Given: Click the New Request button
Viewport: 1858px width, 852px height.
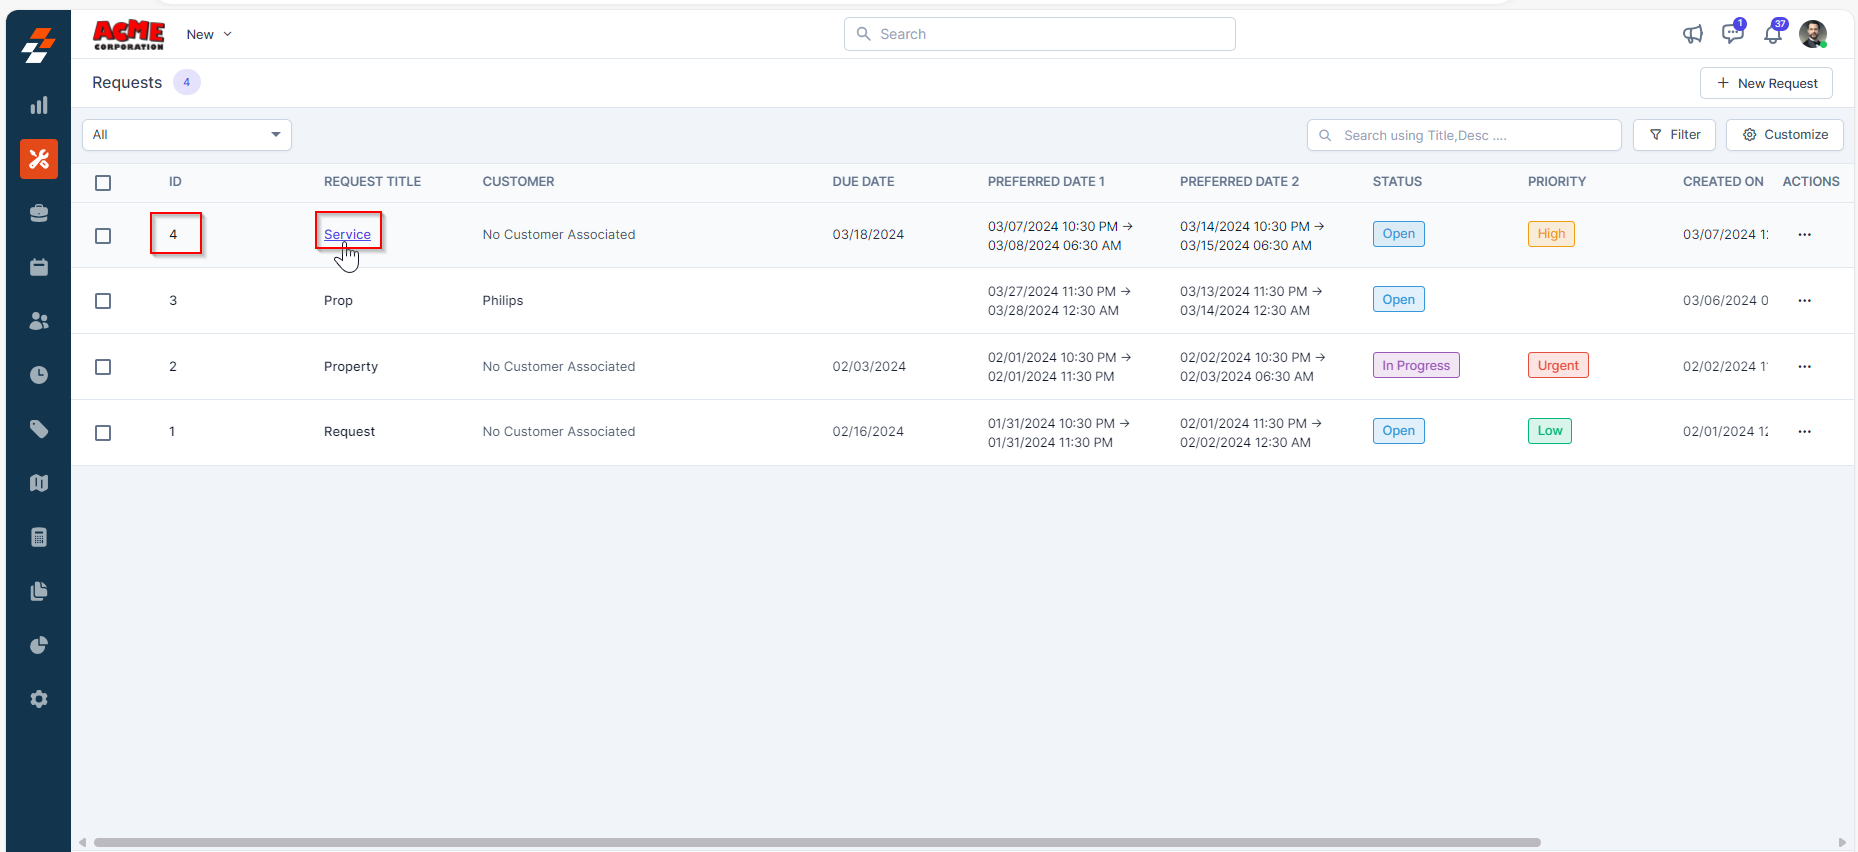Looking at the screenshot, I should click(1766, 83).
